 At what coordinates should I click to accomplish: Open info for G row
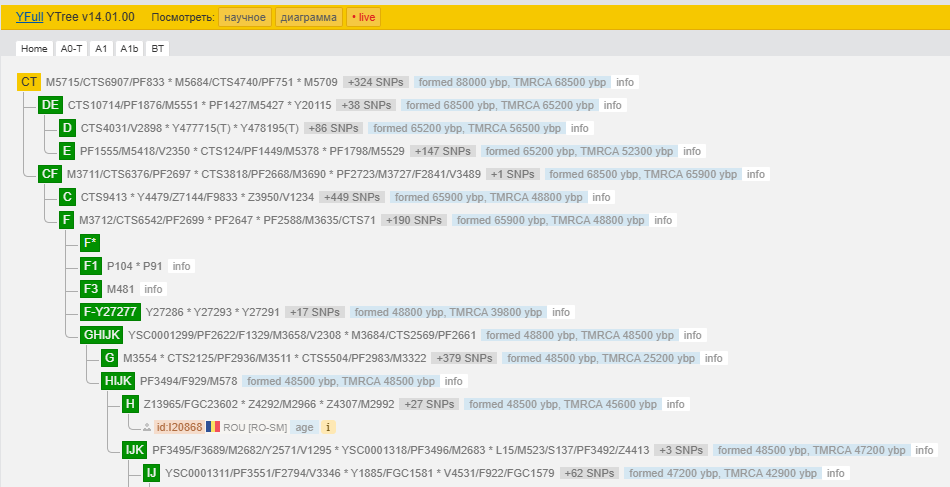click(x=714, y=359)
